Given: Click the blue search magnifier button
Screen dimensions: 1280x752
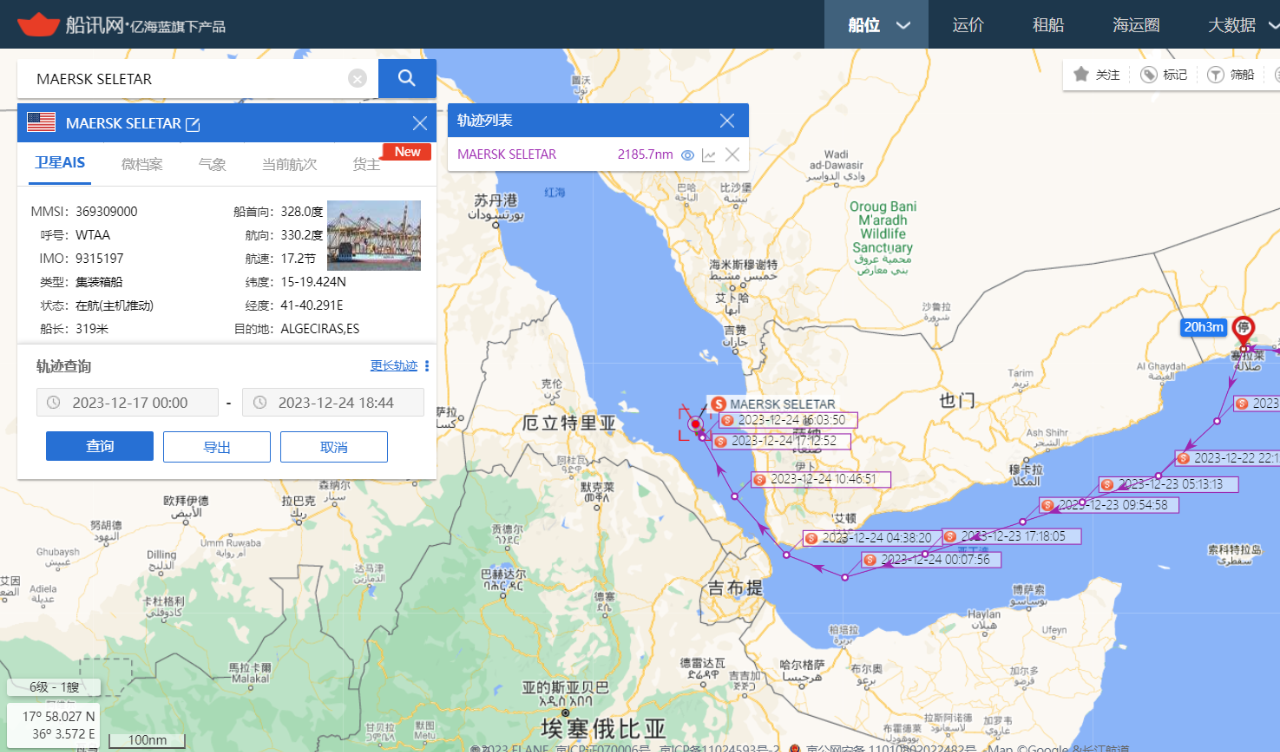Looking at the screenshot, I should click(x=407, y=78).
